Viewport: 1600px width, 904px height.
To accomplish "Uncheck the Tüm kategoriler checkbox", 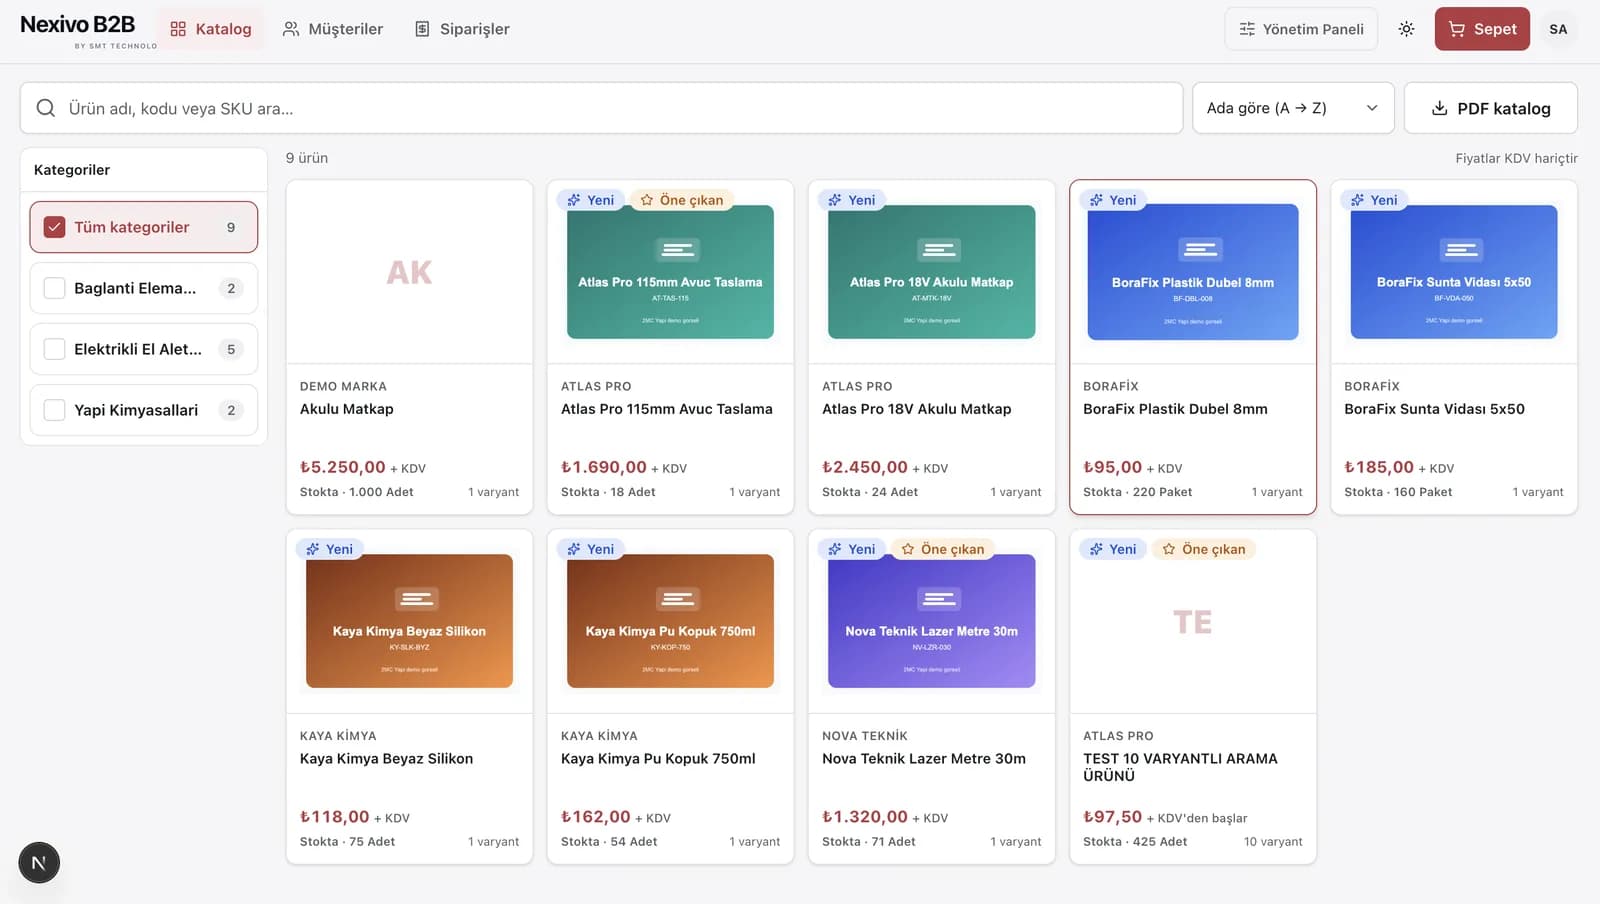I will click(x=55, y=227).
